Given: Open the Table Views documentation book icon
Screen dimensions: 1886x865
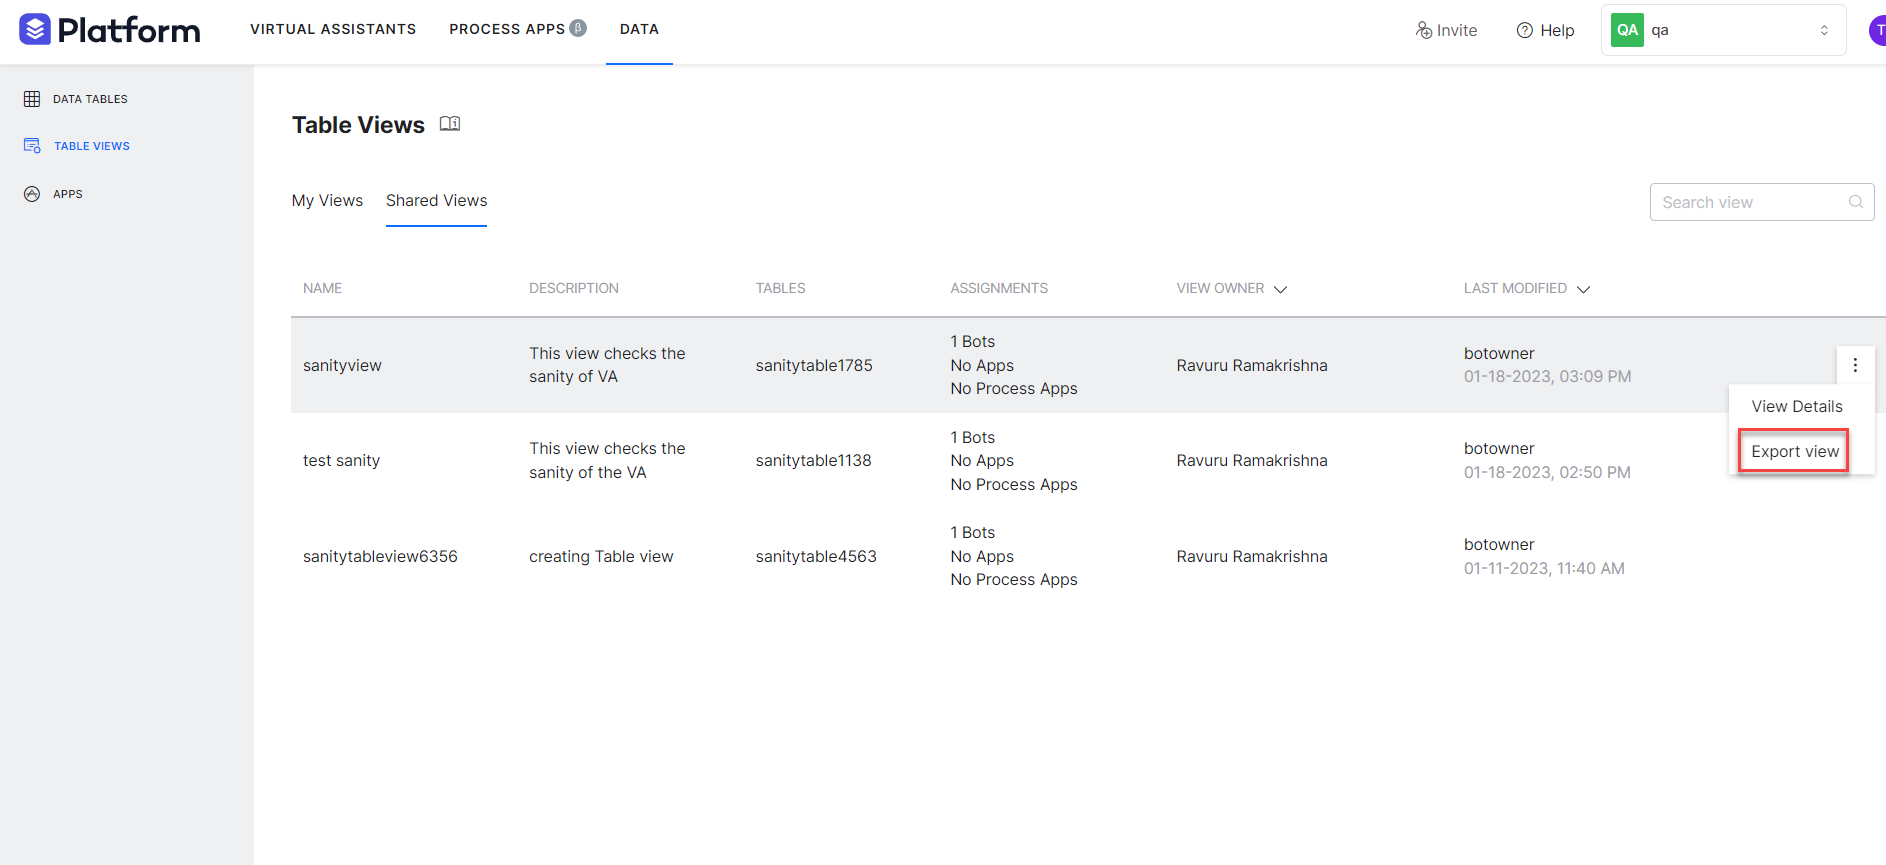Looking at the screenshot, I should 450,124.
